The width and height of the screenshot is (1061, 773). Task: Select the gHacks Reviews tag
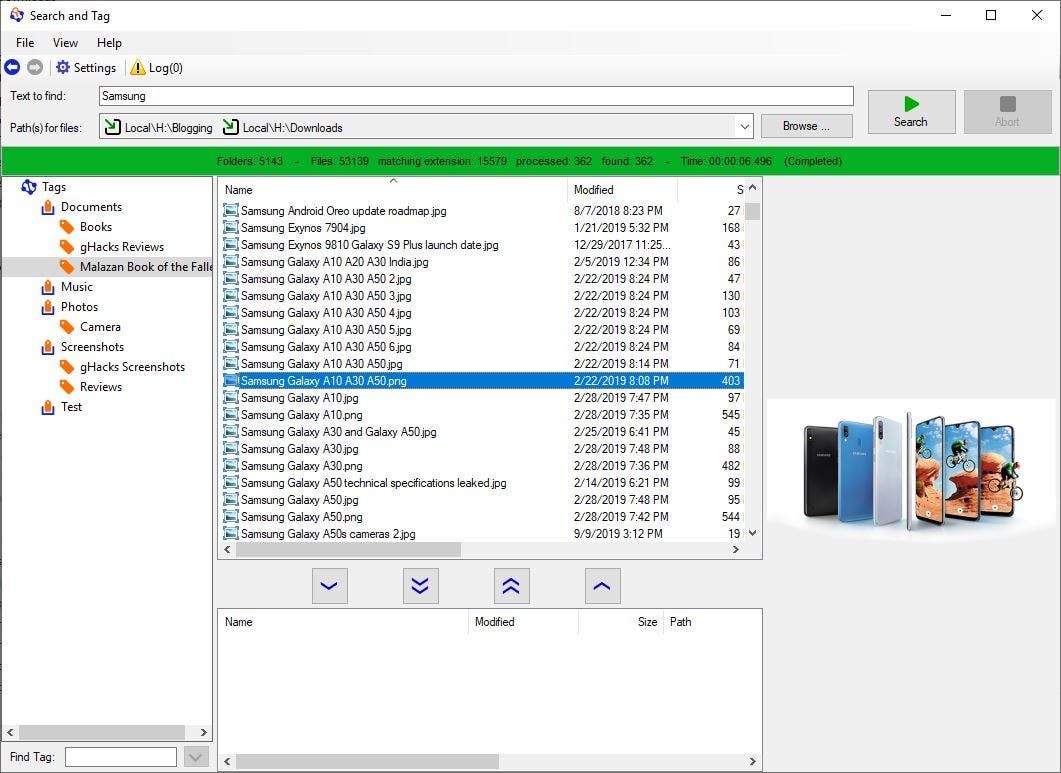point(122,246)
